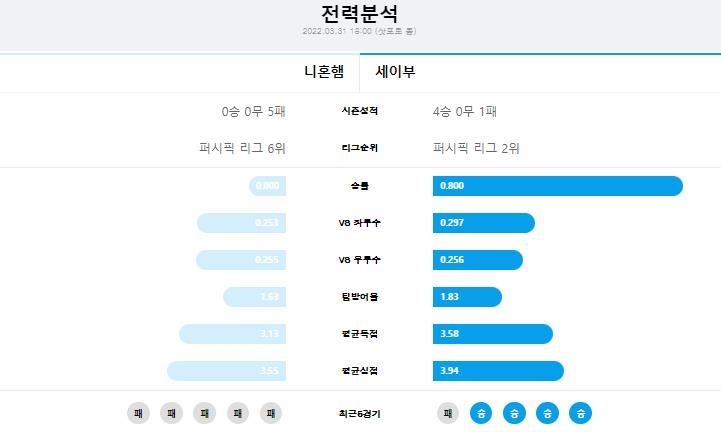Click 세이부's last 승 result badge
Viewport: 721px width, 432px height.
[x=580, y=413]
